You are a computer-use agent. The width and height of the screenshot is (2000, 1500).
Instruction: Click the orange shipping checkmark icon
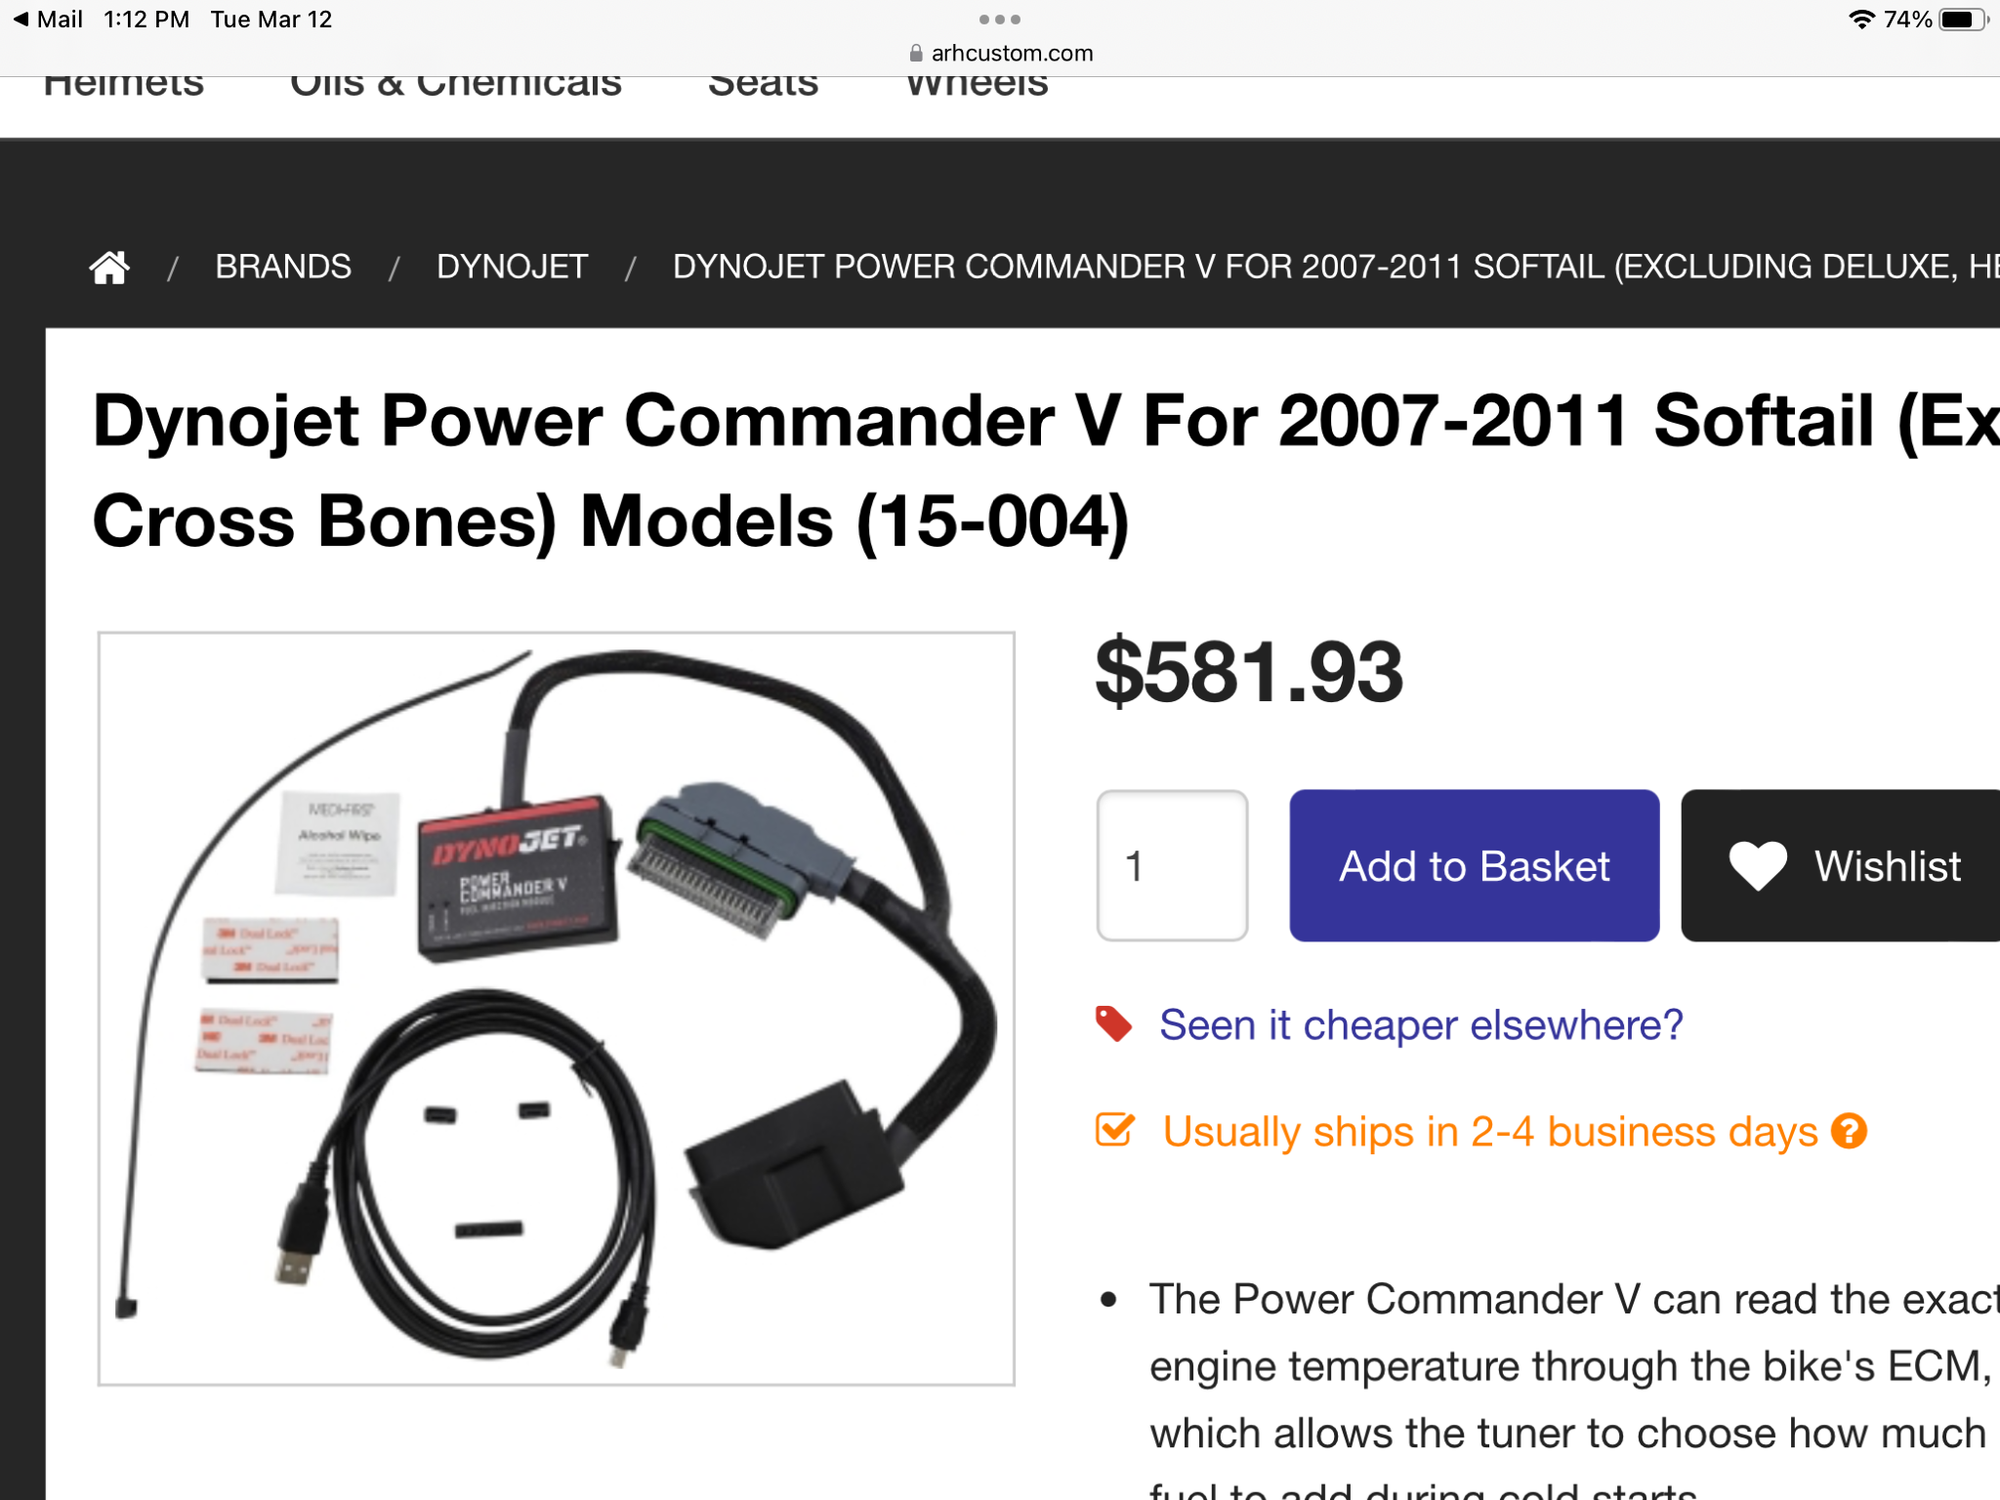(1115, 1130)
